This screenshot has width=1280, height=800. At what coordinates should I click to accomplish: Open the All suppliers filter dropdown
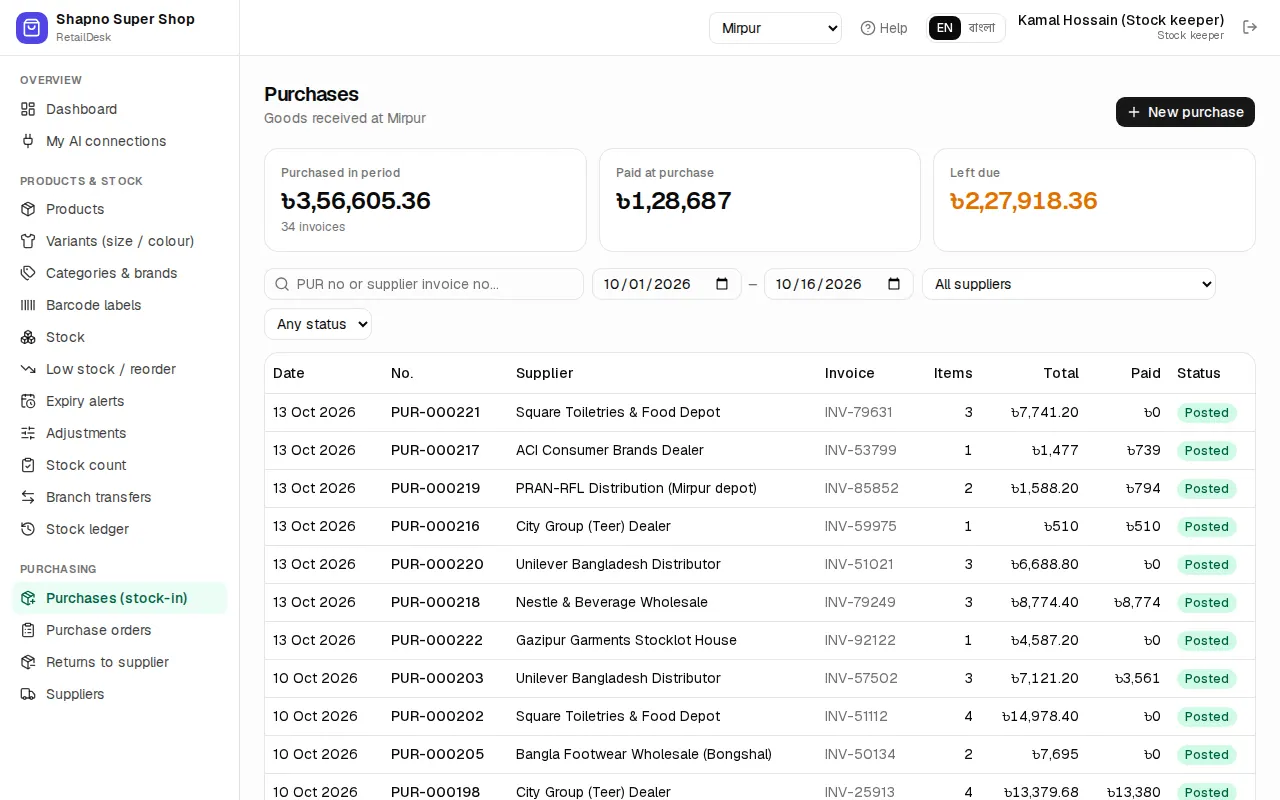[x=1068, y=284]
